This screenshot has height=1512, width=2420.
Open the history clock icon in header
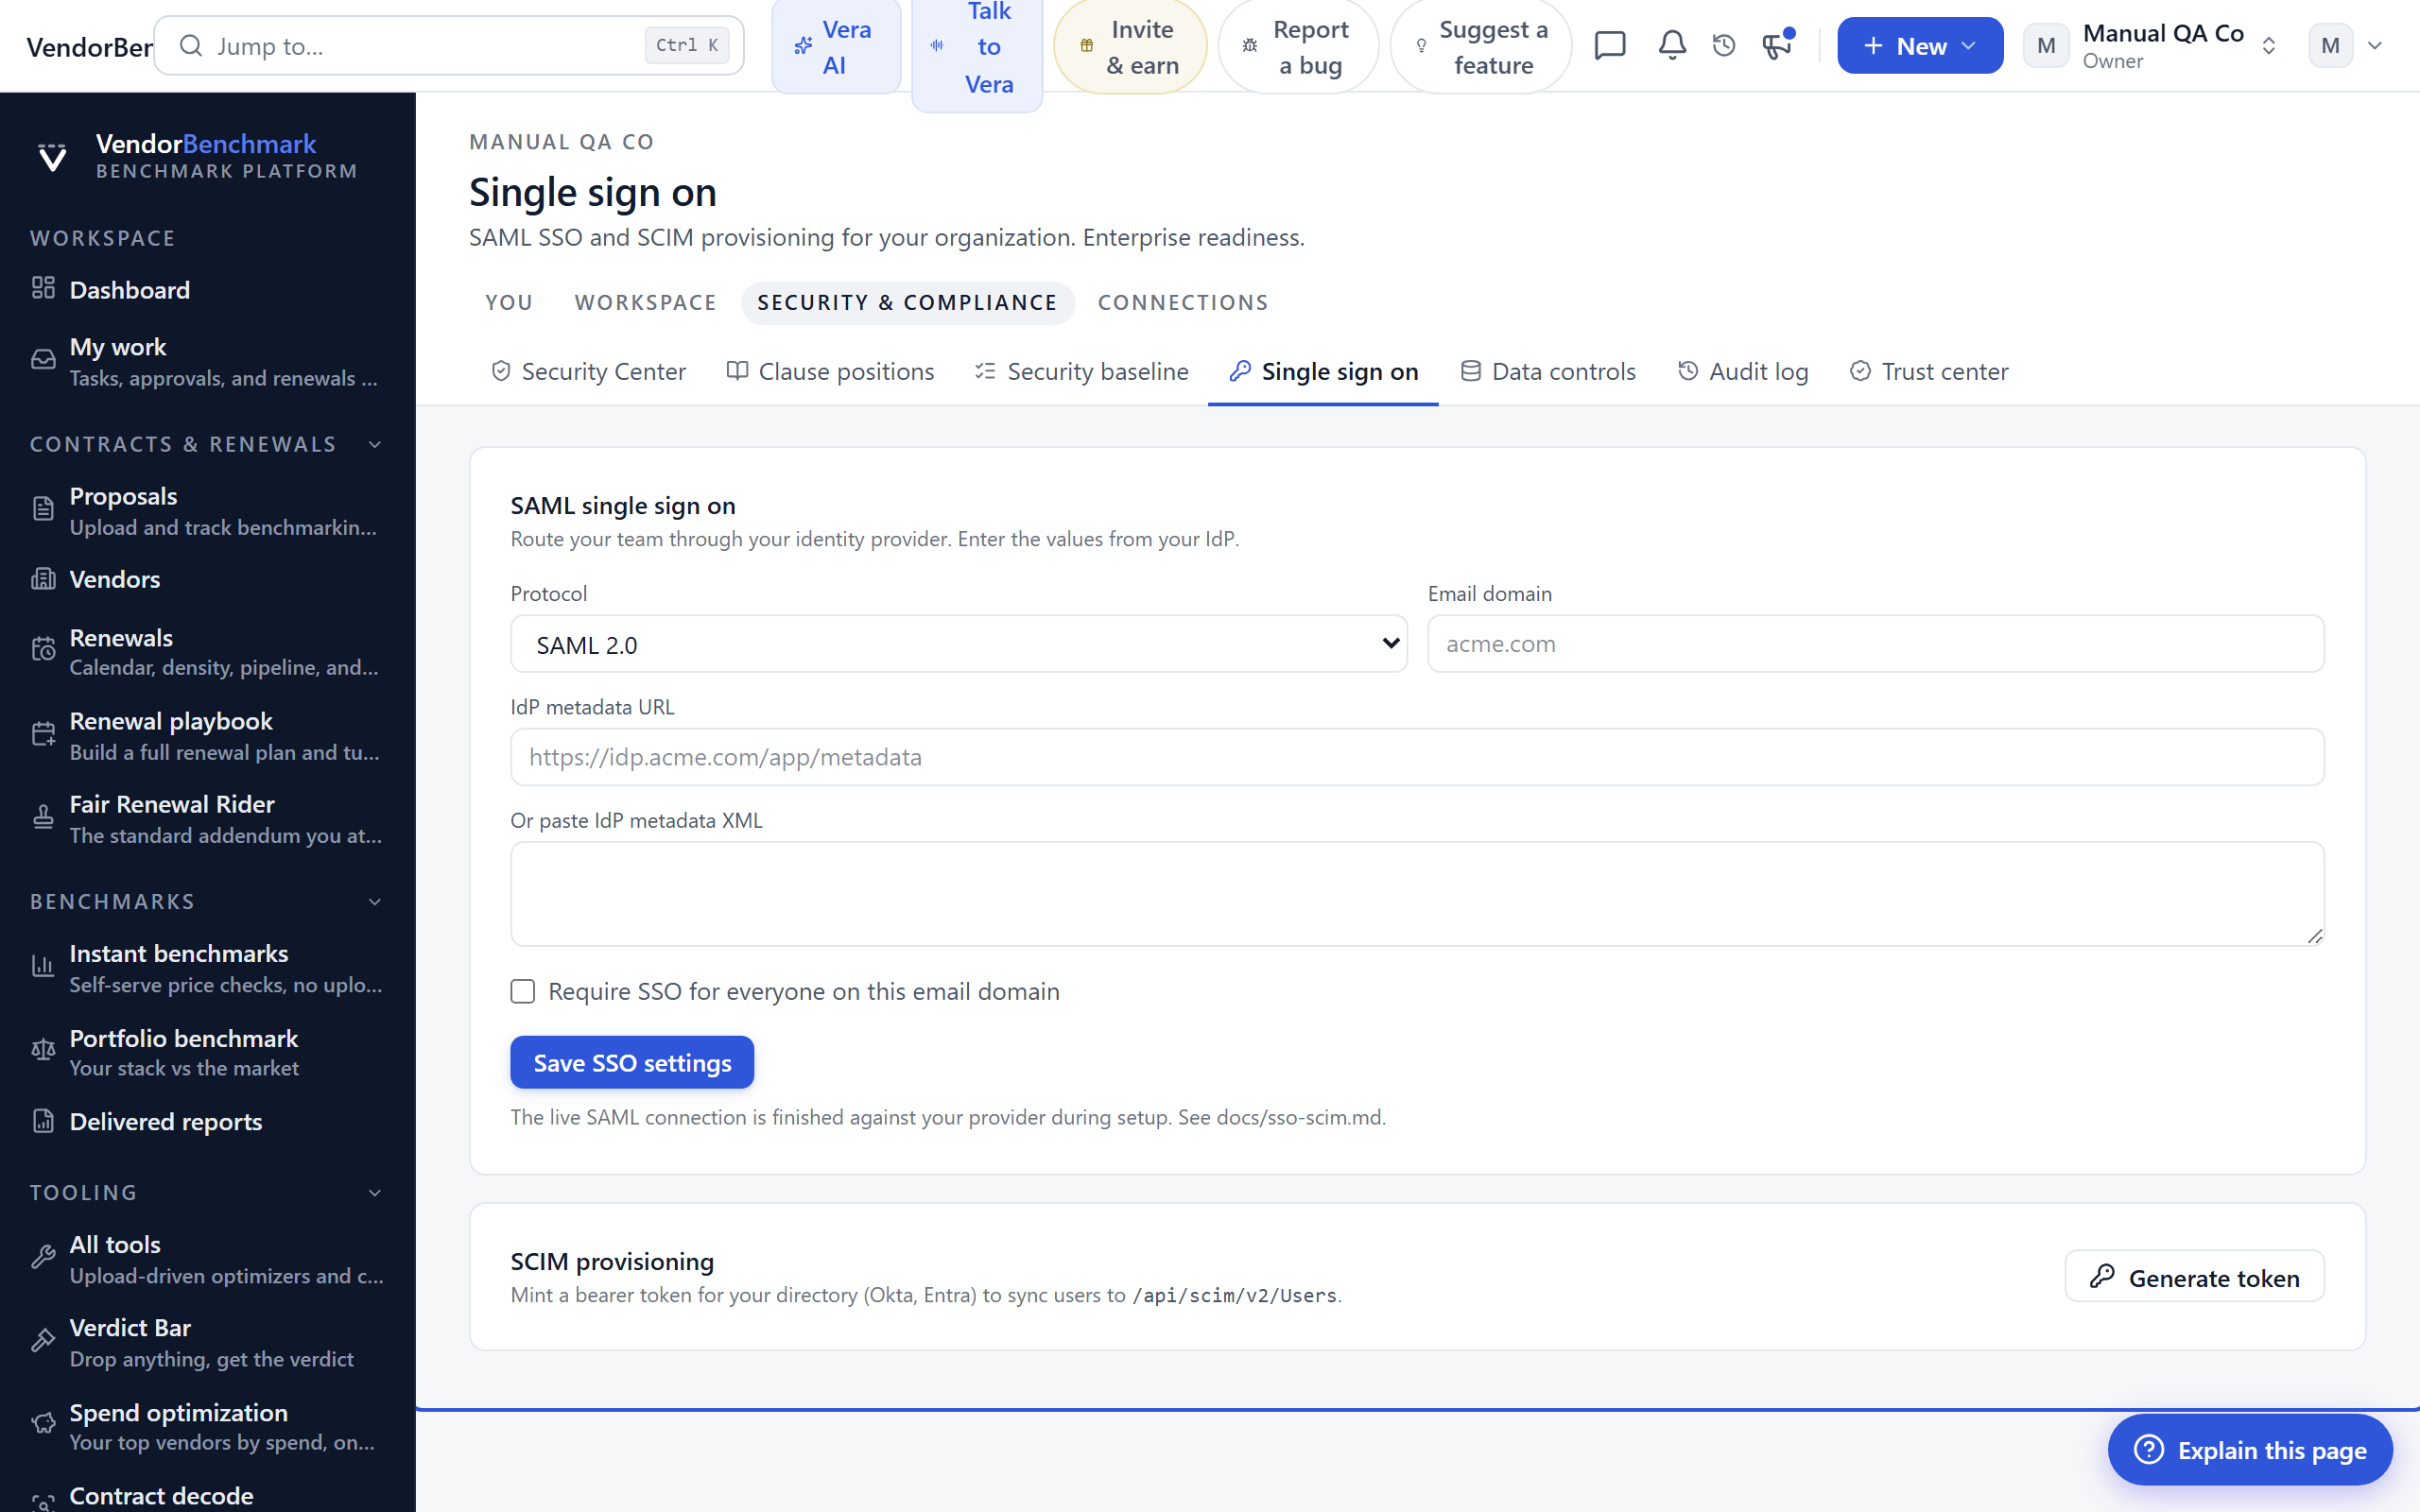(1724, 46)
